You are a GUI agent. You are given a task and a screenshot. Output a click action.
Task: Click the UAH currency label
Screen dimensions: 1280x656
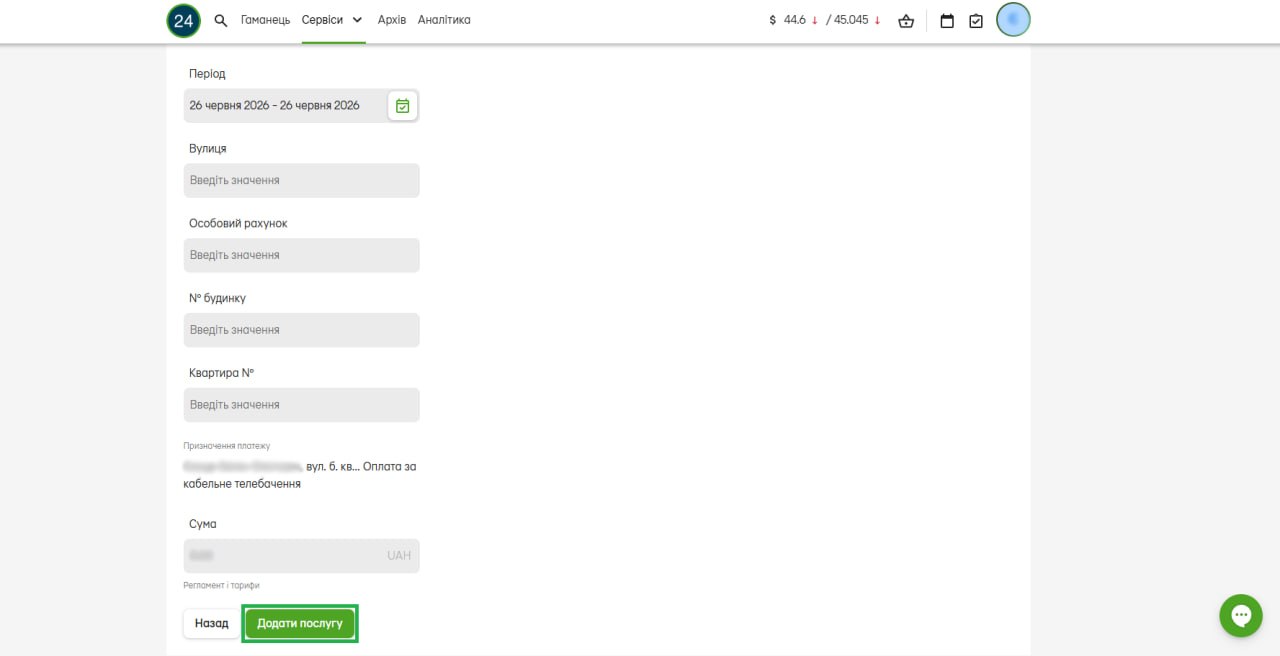[399, 556]
